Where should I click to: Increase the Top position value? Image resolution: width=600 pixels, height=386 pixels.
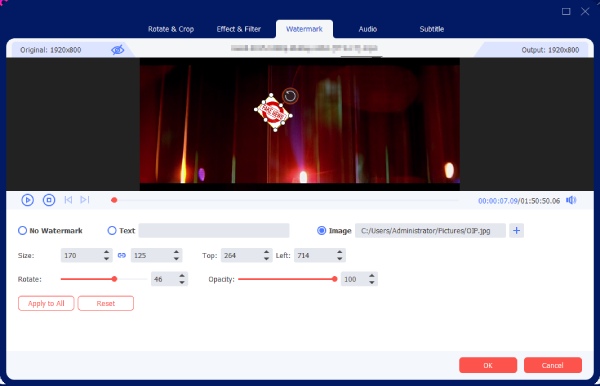click(266, 252)
